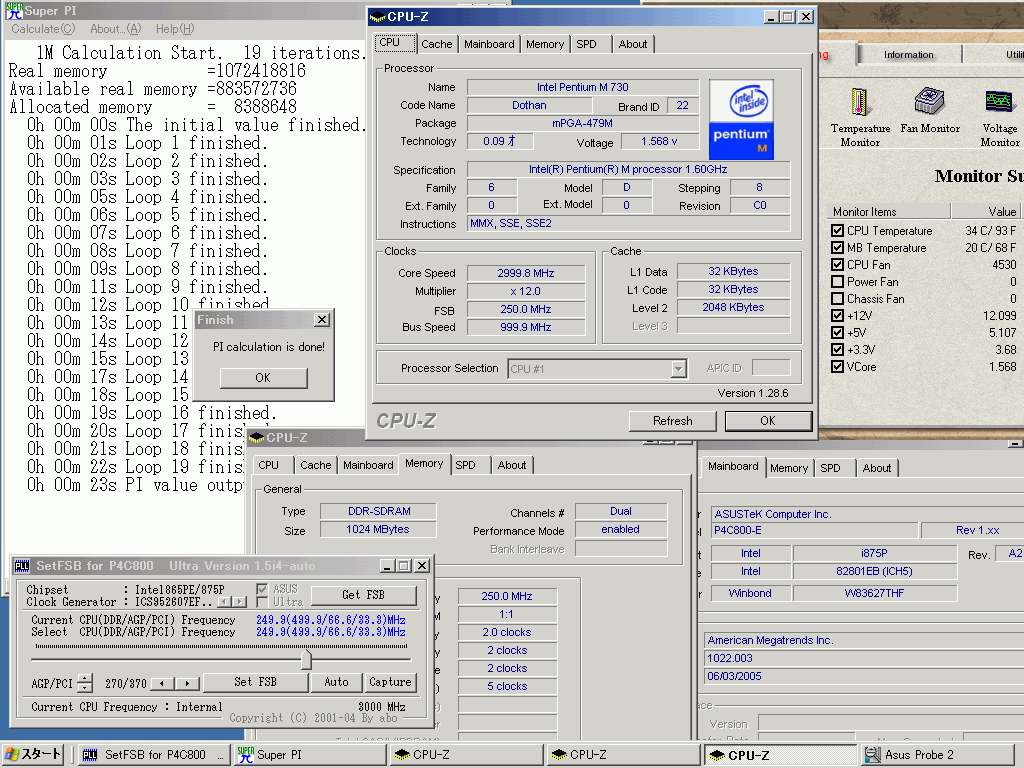Open the Help menu in Super PI
1024x768 pixels.
click(175, 29)
